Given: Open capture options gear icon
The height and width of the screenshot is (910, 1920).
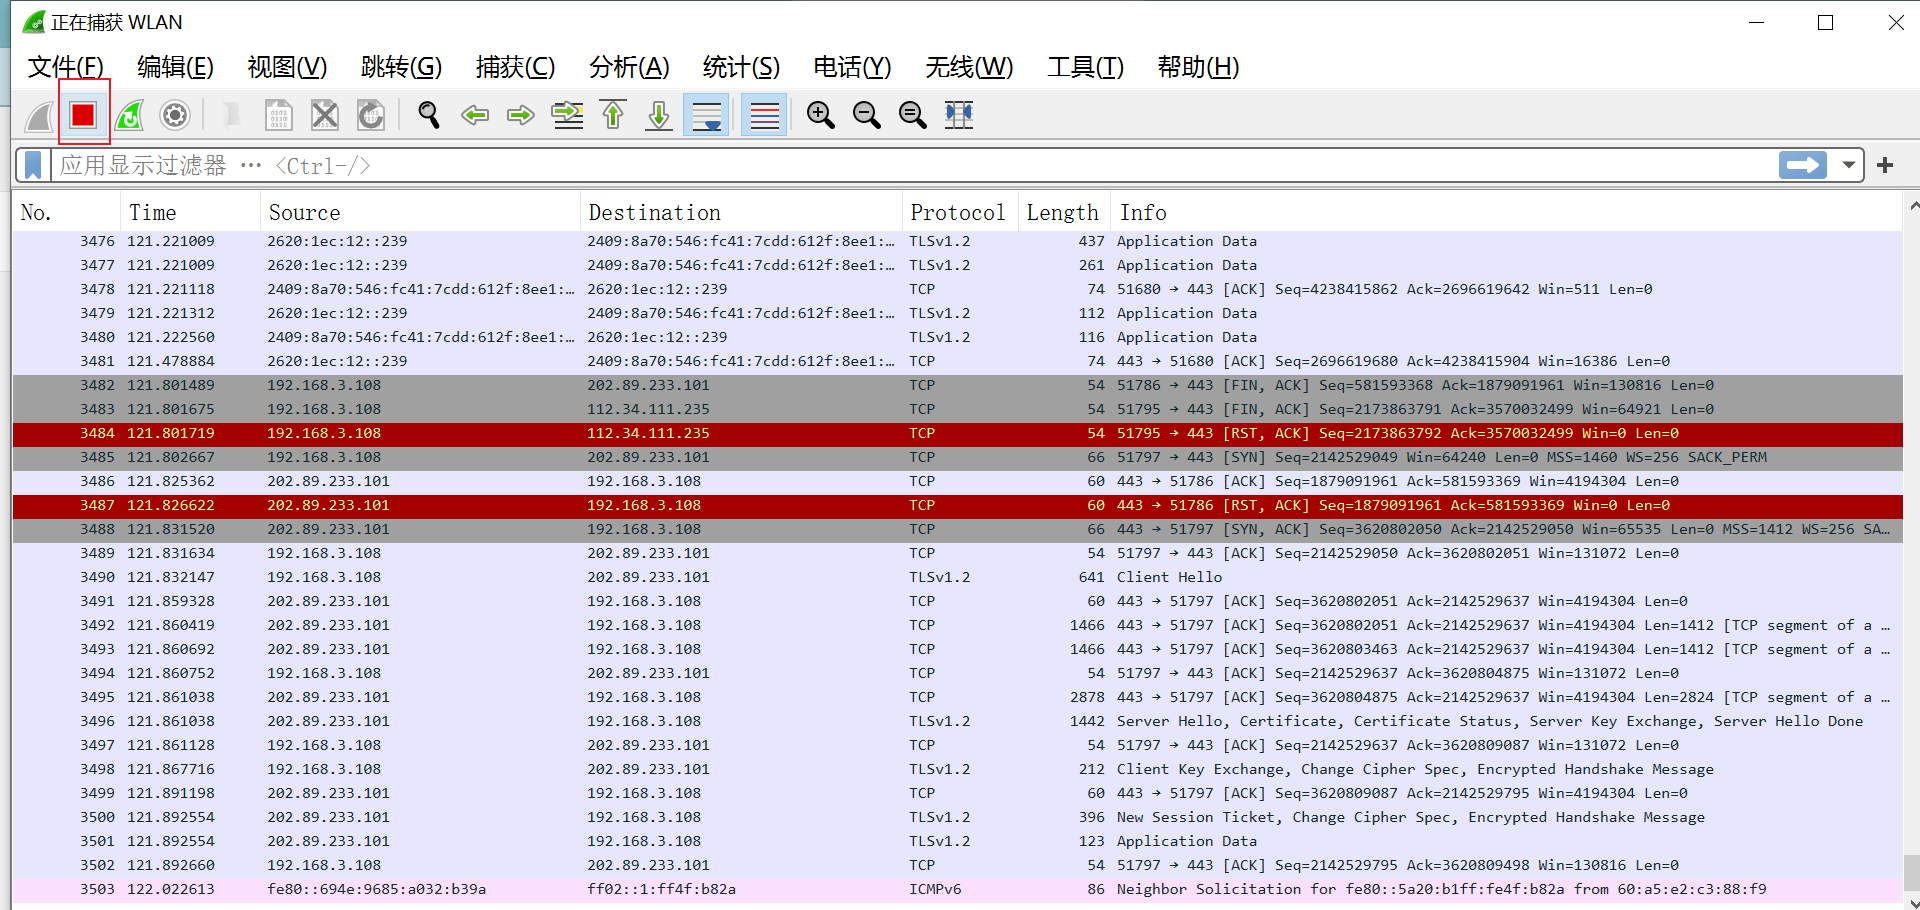Looking at the screenshot, I should point(175,115).
